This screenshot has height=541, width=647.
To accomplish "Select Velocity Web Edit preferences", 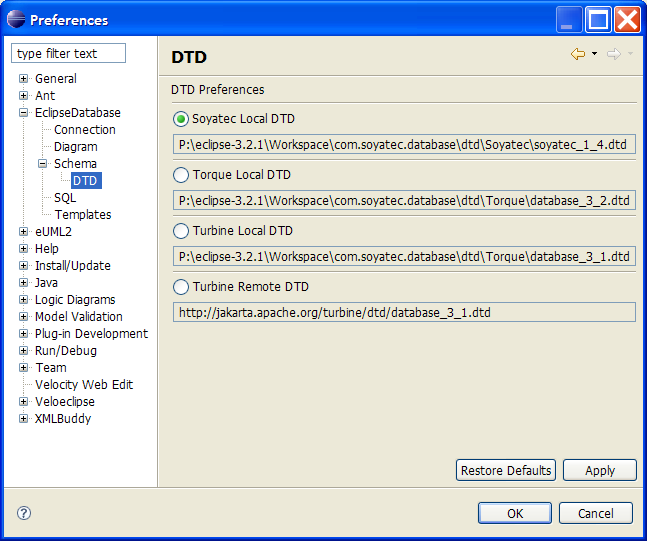I will [84, 385].
